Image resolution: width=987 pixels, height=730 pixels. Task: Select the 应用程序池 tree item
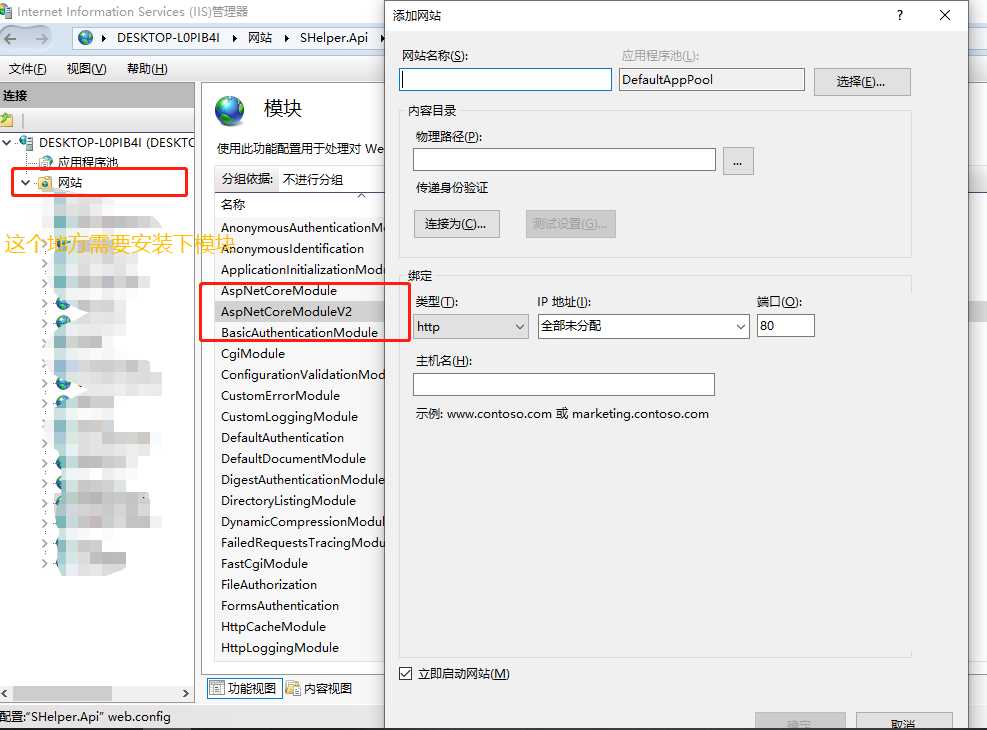pyautogui.click(x=88, y=162)
